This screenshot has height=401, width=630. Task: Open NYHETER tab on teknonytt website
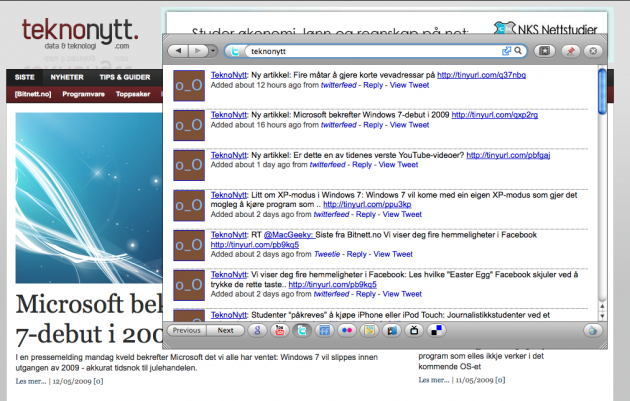pyautogui.click(x=67, y=77)
